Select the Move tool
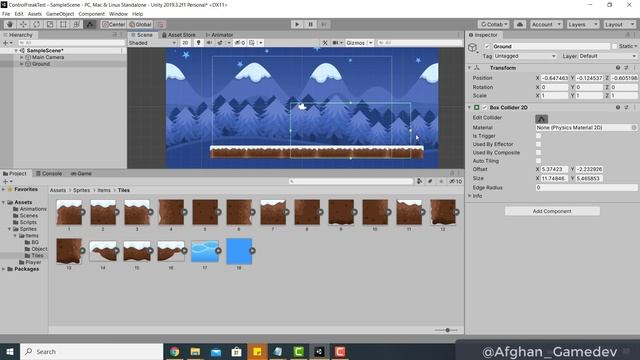The image size is (640, 360). tap(23, 24)
